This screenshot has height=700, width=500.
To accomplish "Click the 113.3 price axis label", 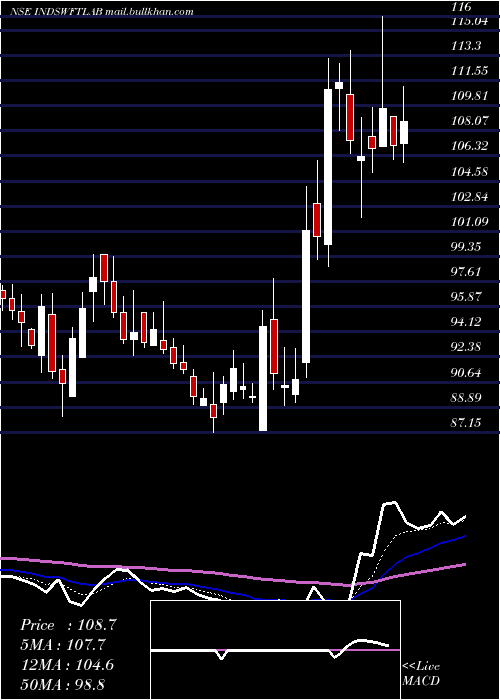I will point(467,46).
